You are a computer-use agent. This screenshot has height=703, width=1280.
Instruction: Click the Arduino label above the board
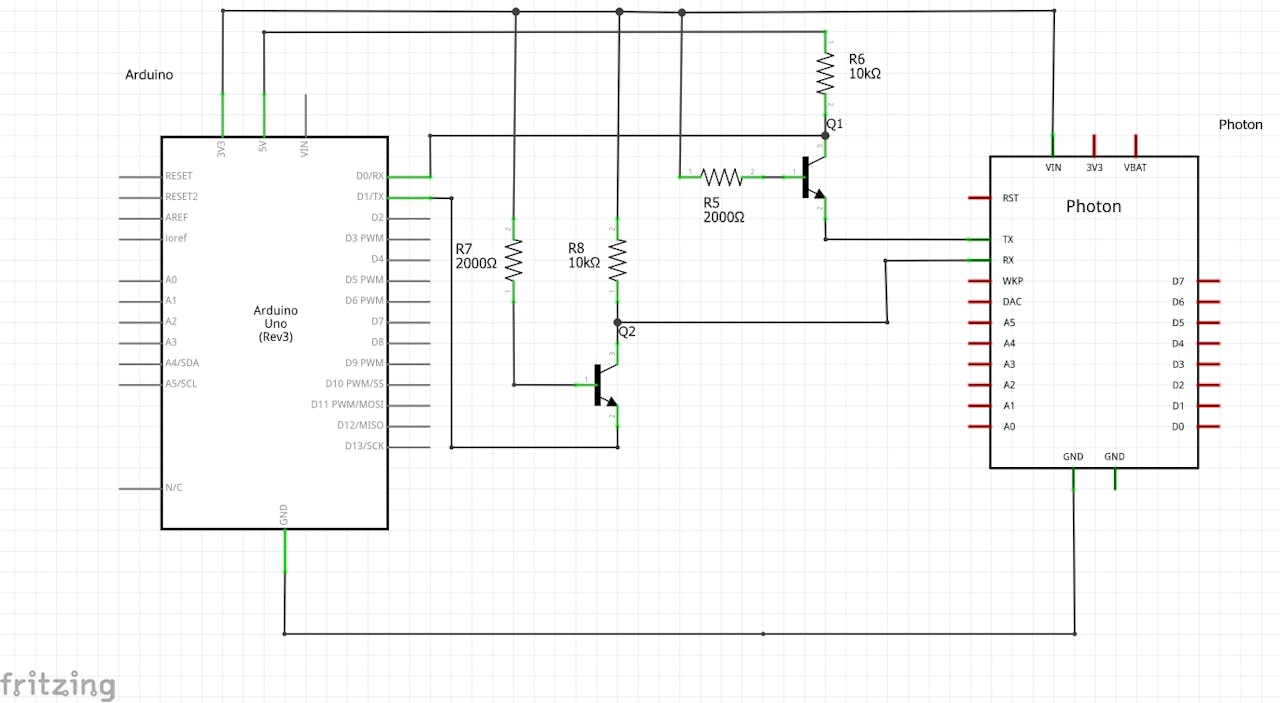coord(149,75)
